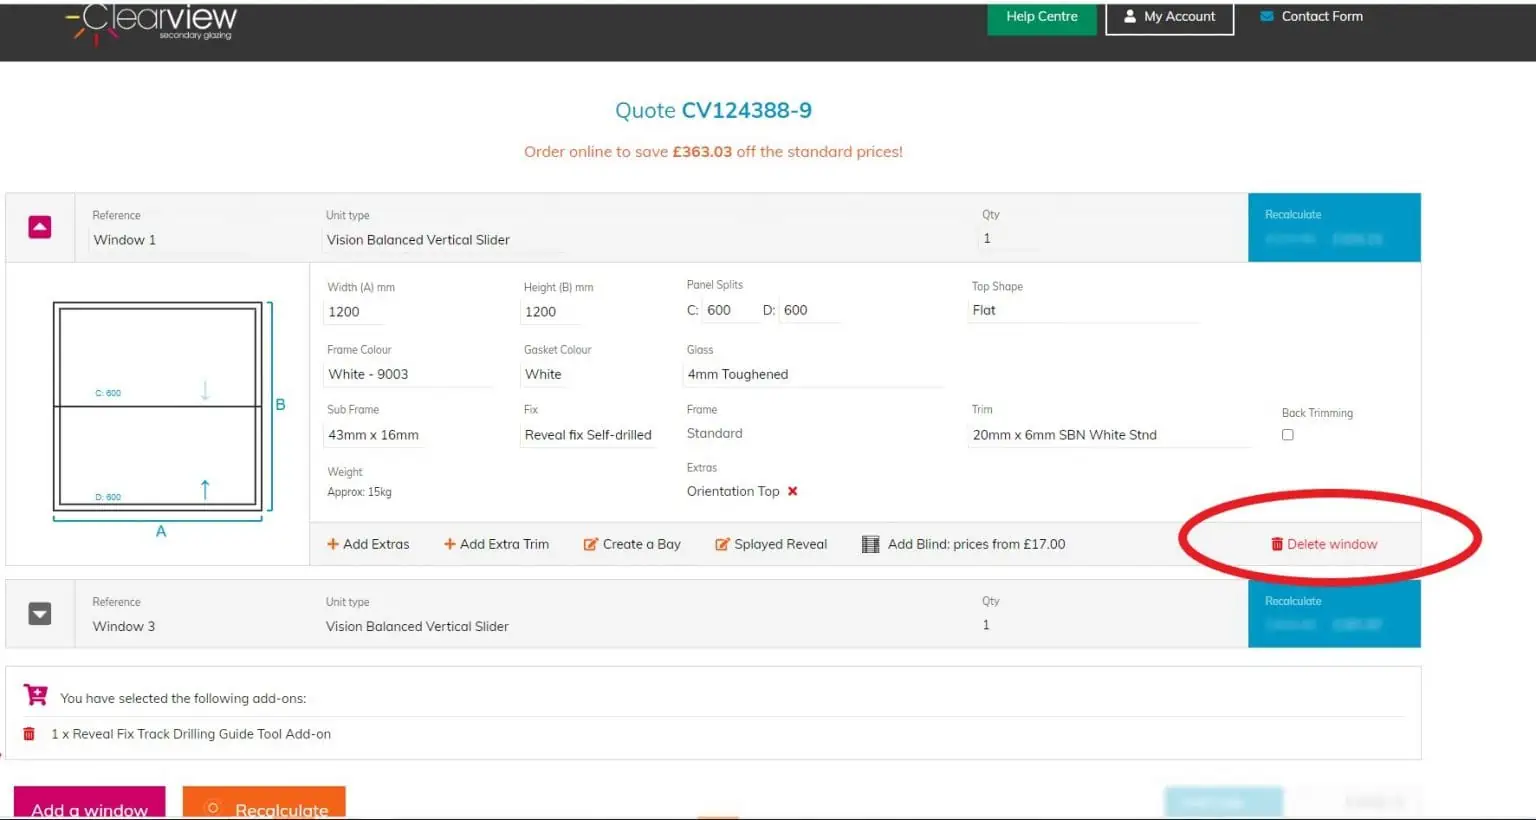Go to the Contact Form
Image resolution: width=1536 pixels, height=820 pixels.
pyautogui.click(x=1311, y=17)
